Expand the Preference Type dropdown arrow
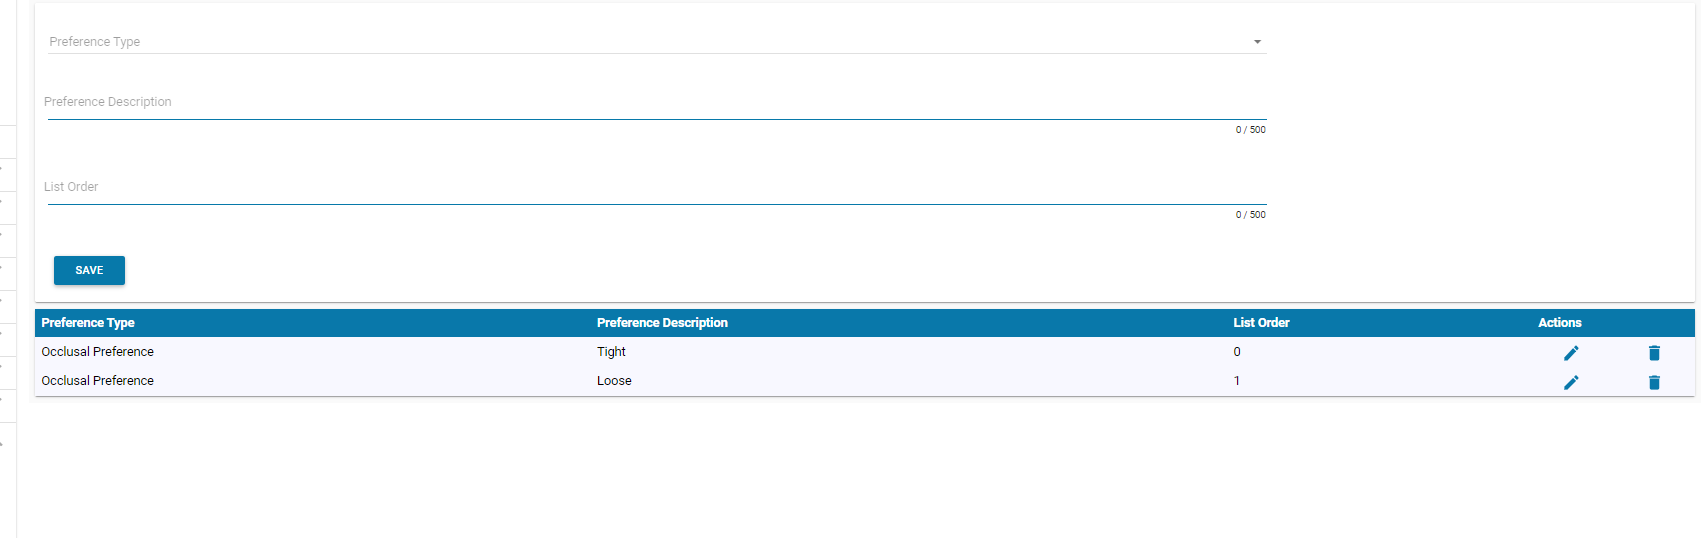 click(1257, 42)
